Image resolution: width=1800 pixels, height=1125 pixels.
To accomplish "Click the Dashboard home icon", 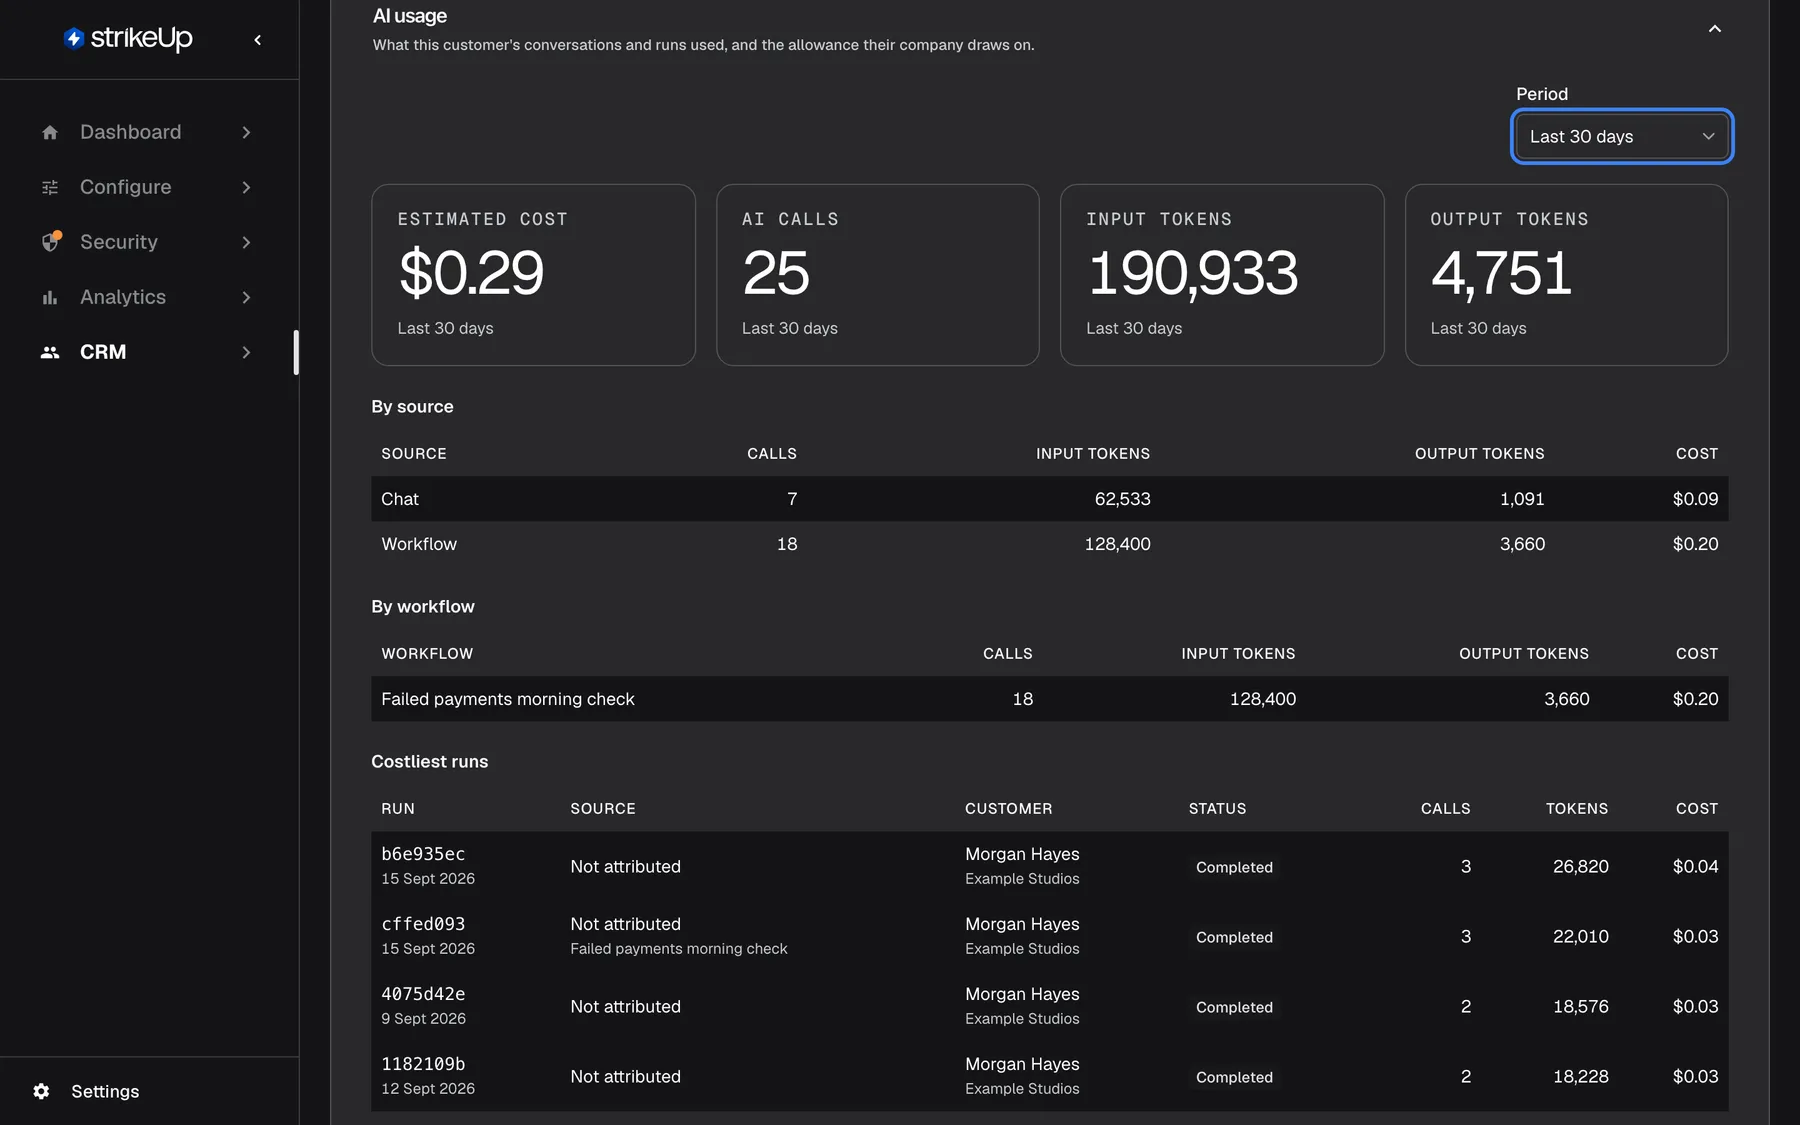I will tap(50, 132).
